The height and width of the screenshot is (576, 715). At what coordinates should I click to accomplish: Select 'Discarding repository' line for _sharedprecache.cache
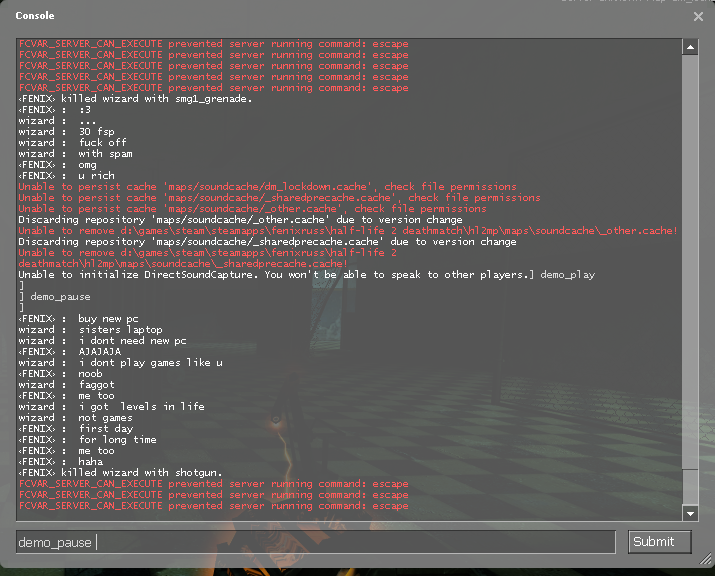[x=267, y=242]
